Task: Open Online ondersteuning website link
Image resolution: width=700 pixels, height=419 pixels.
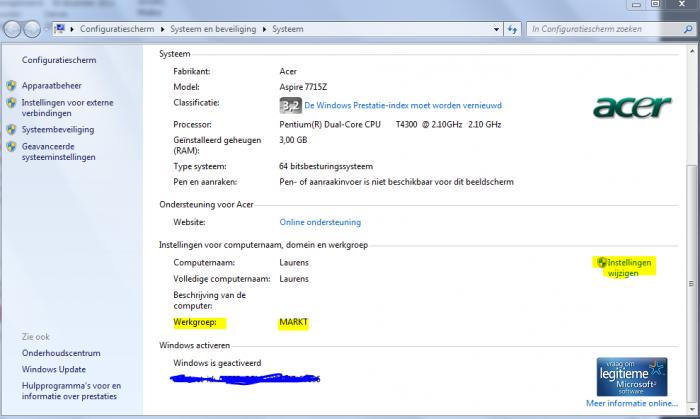Action: 320,222
